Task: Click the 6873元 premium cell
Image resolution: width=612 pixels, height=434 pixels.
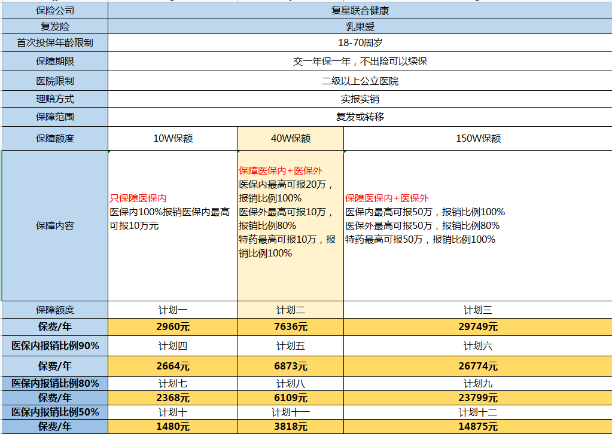Action: 290,366
